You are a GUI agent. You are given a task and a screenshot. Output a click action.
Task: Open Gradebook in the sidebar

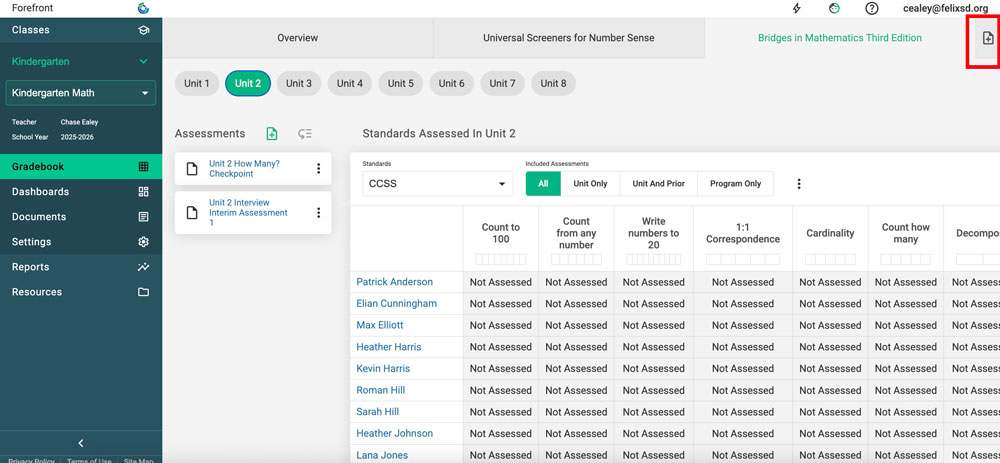[81, 166]
